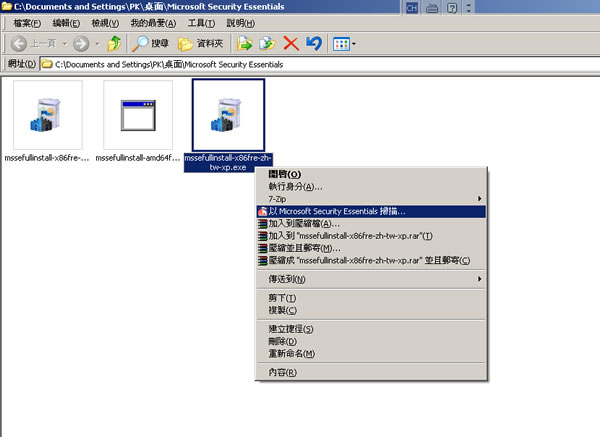Open the 編輯(E) menu

(66, 23)
